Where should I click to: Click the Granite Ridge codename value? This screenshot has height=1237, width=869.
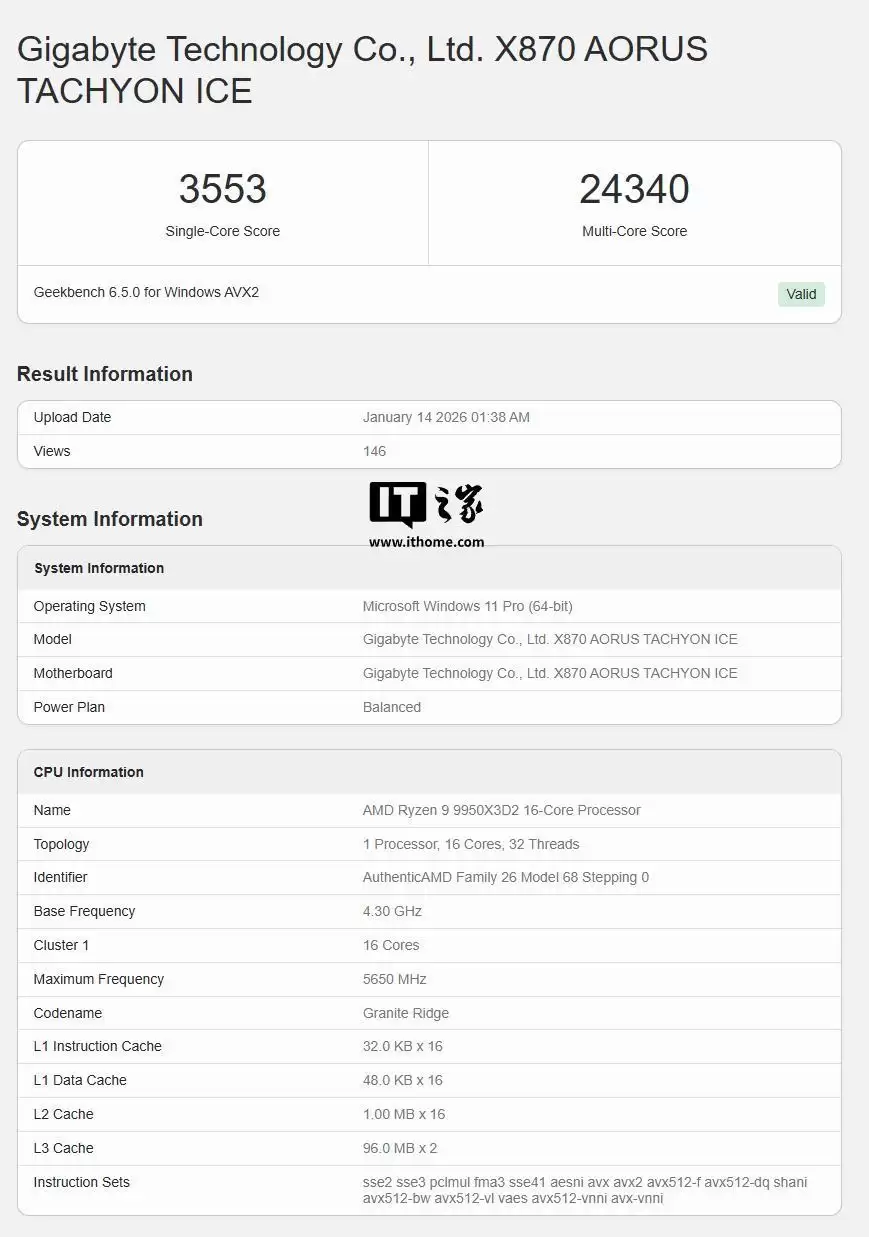405,1013
